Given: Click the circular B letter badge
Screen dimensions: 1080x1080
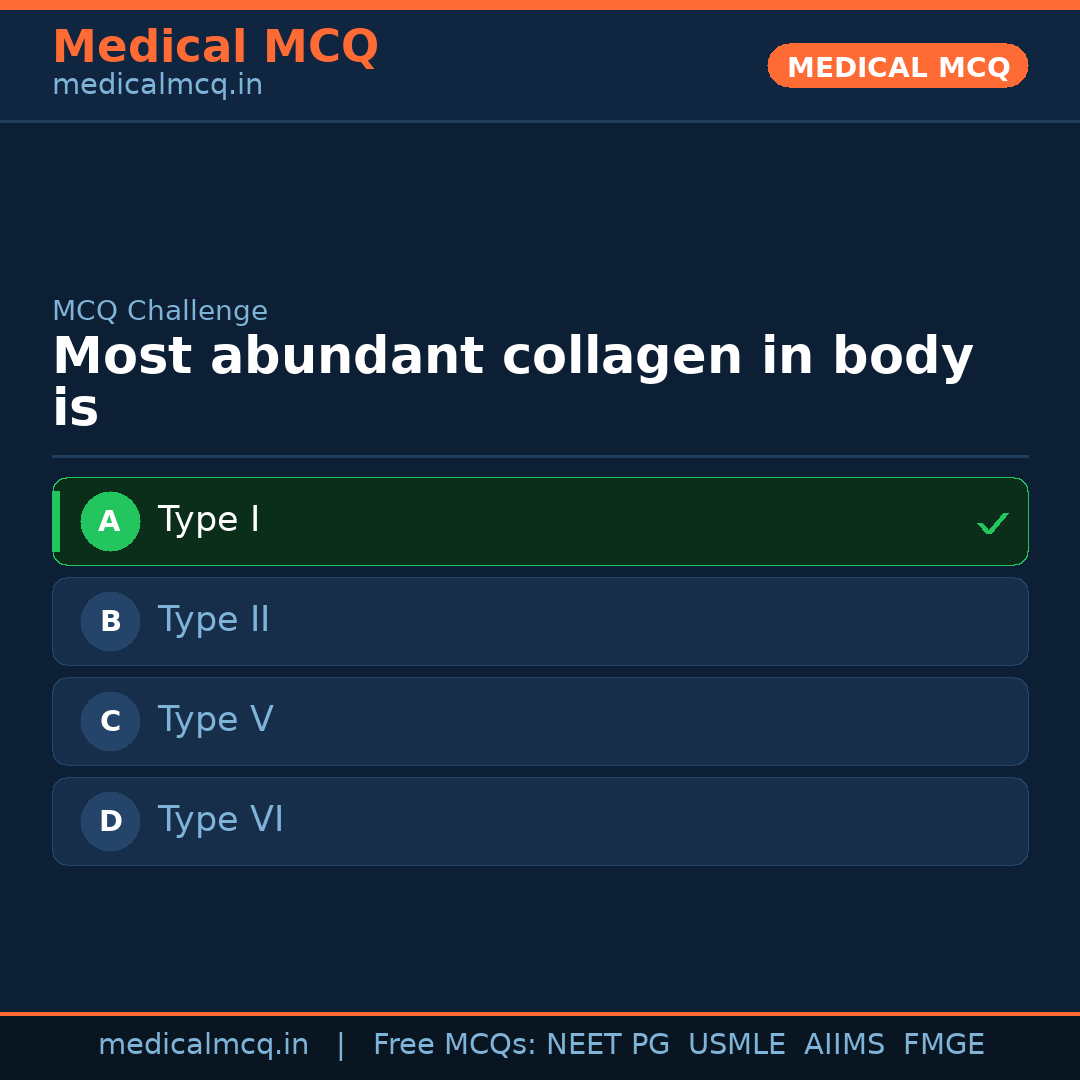Looking at the screenshot, I should tap(110, 621).
